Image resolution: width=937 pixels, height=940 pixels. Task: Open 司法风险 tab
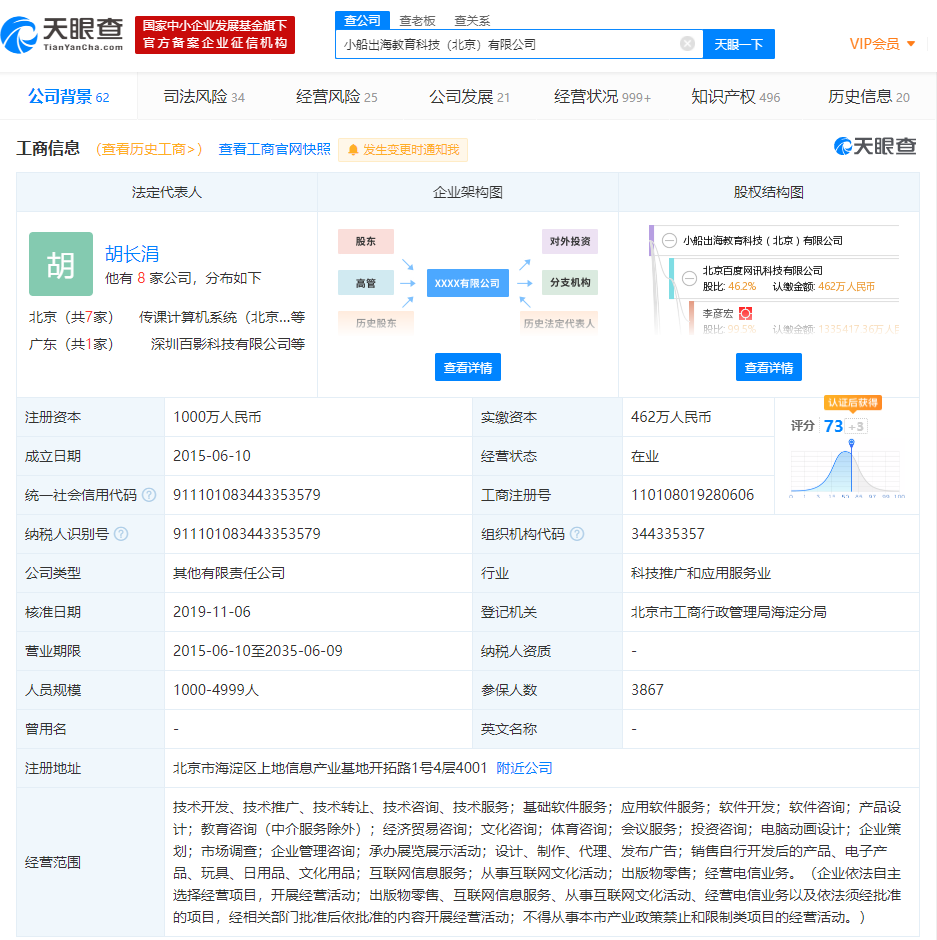204,97
